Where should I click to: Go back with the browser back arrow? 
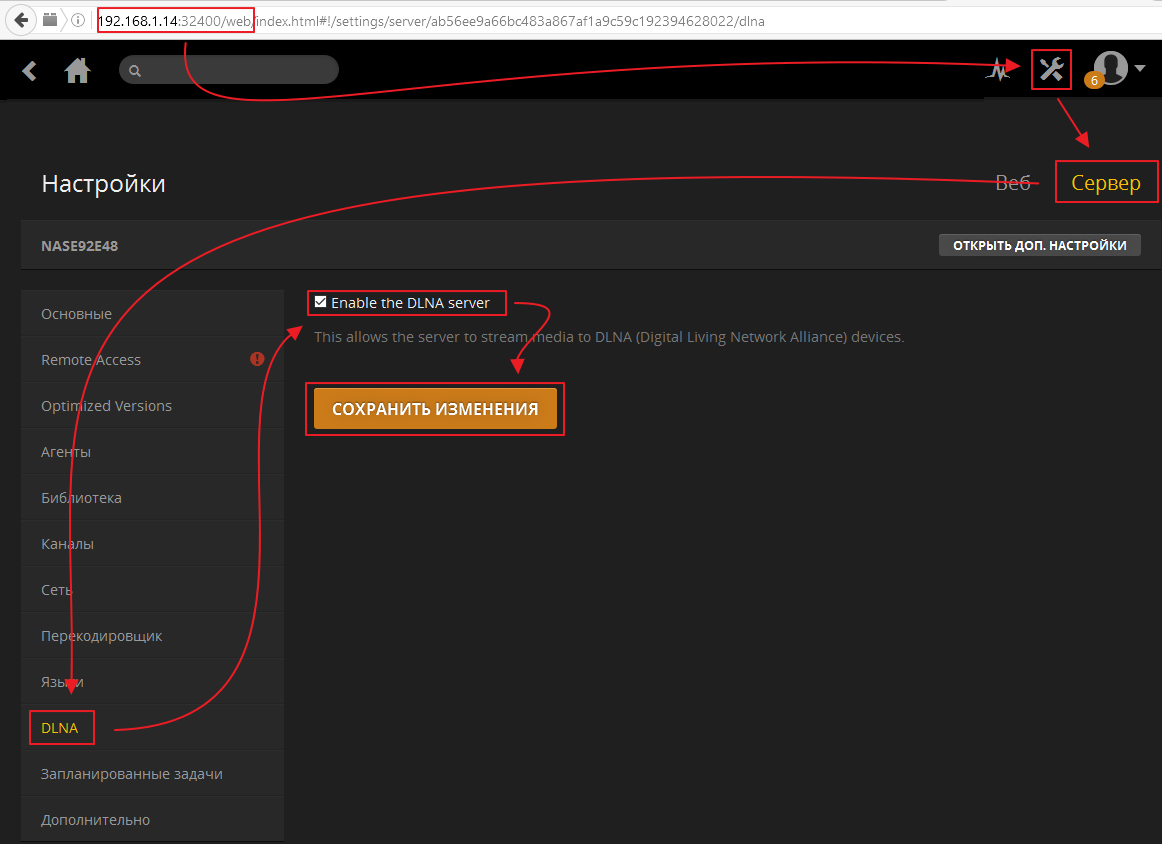(x=21, y=20)
